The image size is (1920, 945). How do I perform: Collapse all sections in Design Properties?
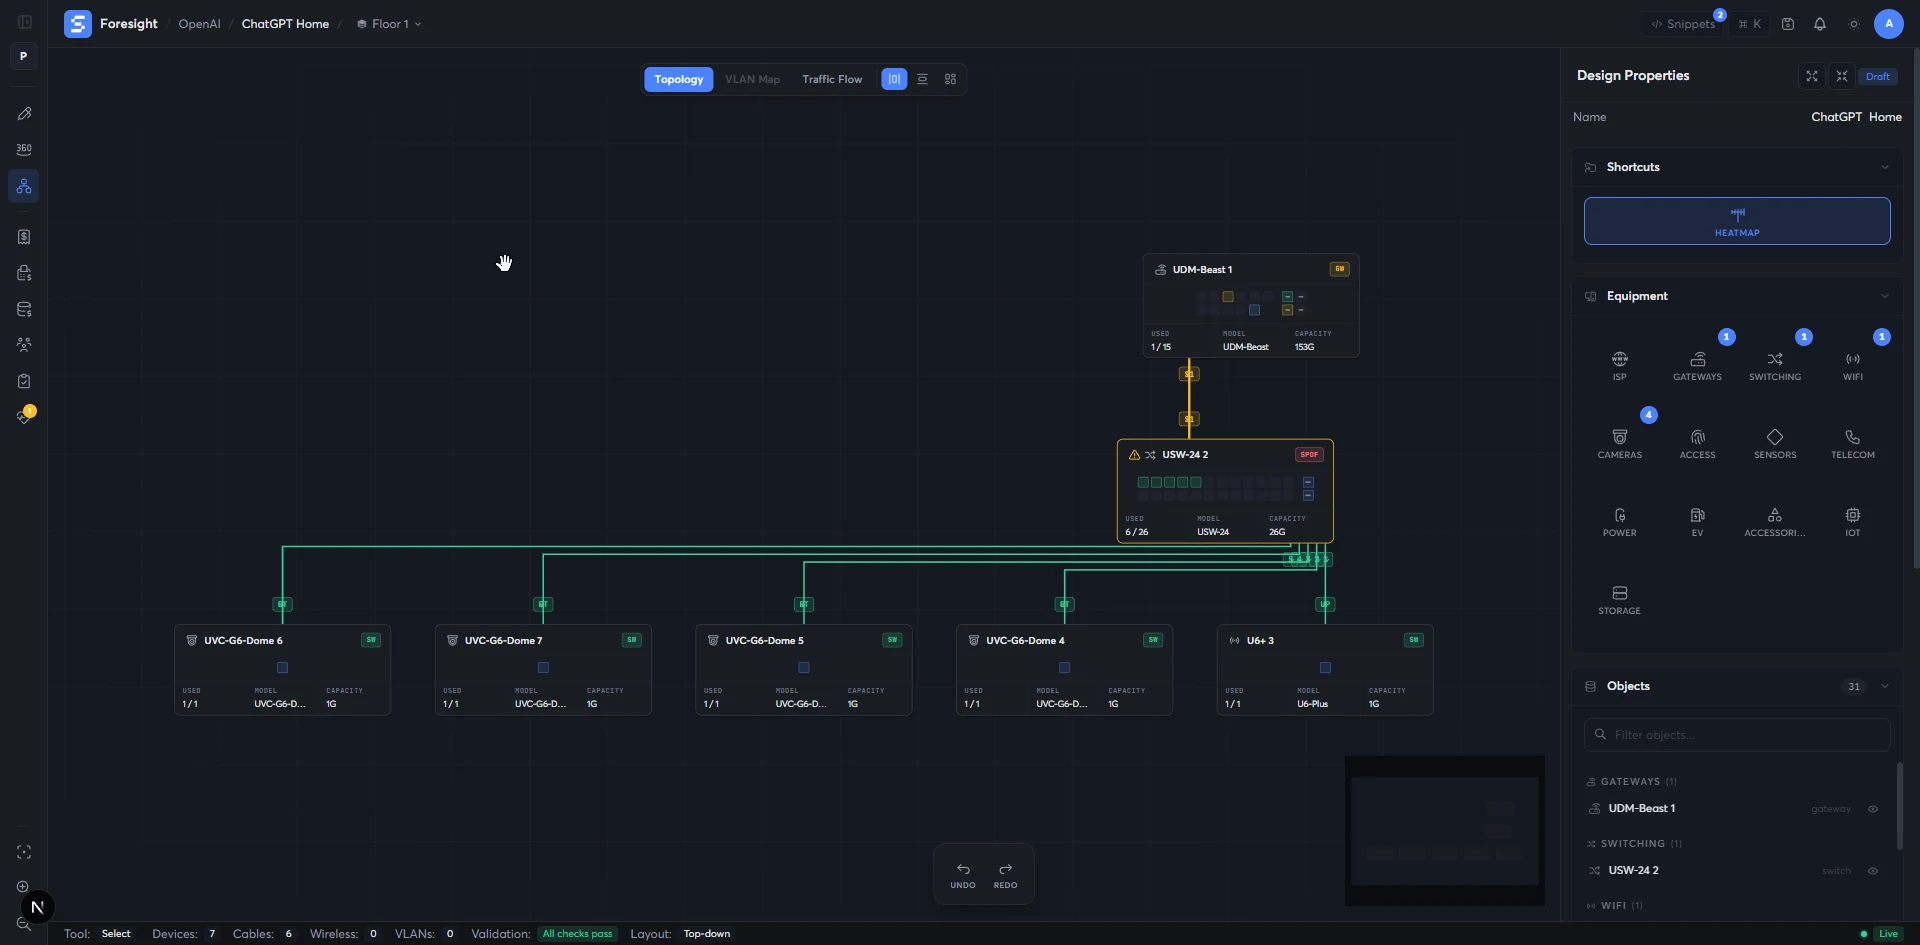[1842, 76]
